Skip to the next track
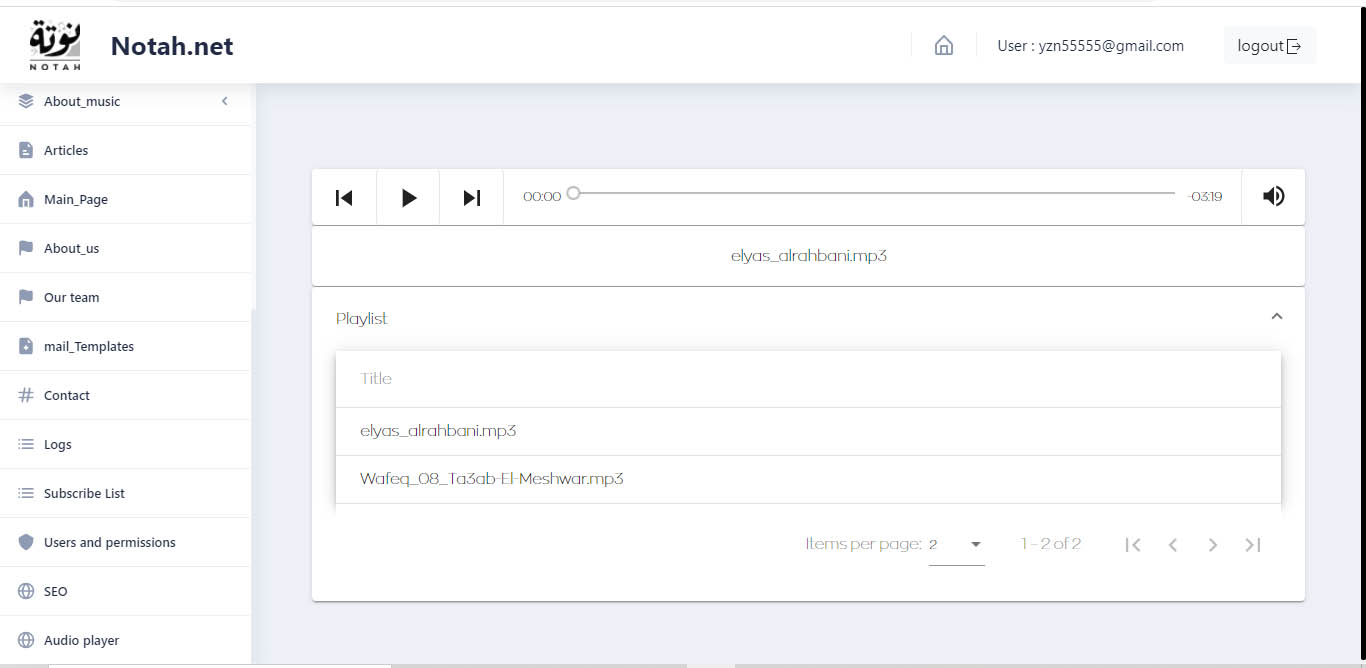Image resolution: width=1366 pixels, height=668 pixels. [x=472, y=197]
